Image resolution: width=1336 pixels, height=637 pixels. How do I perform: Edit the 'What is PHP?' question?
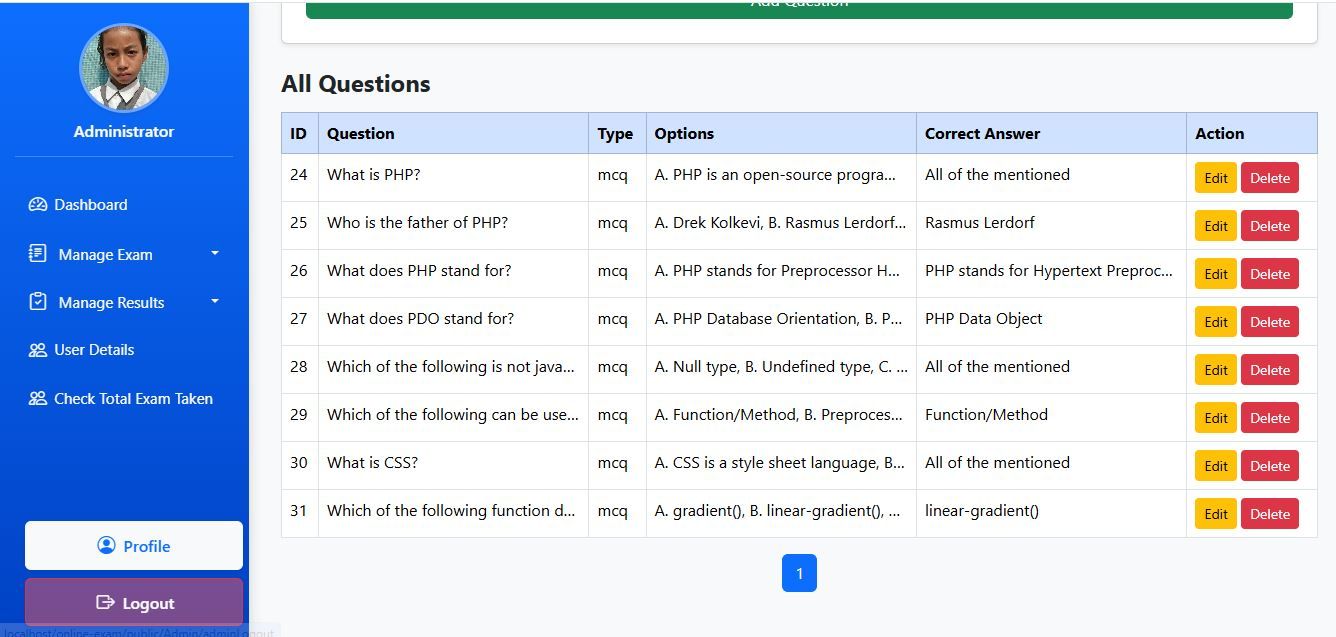click(x=1215, y=178)
